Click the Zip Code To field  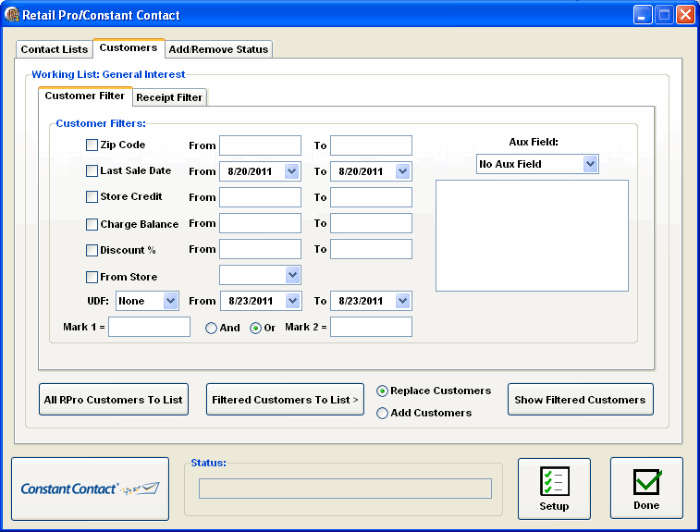371,145
